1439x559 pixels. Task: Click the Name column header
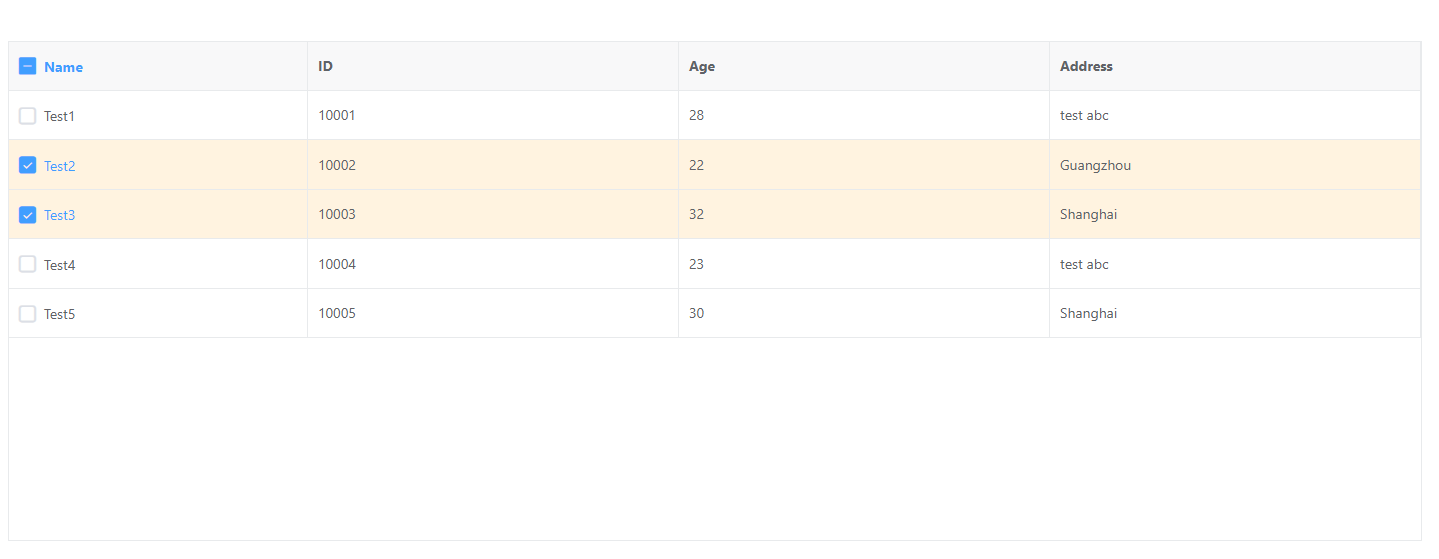click(63, 67)
